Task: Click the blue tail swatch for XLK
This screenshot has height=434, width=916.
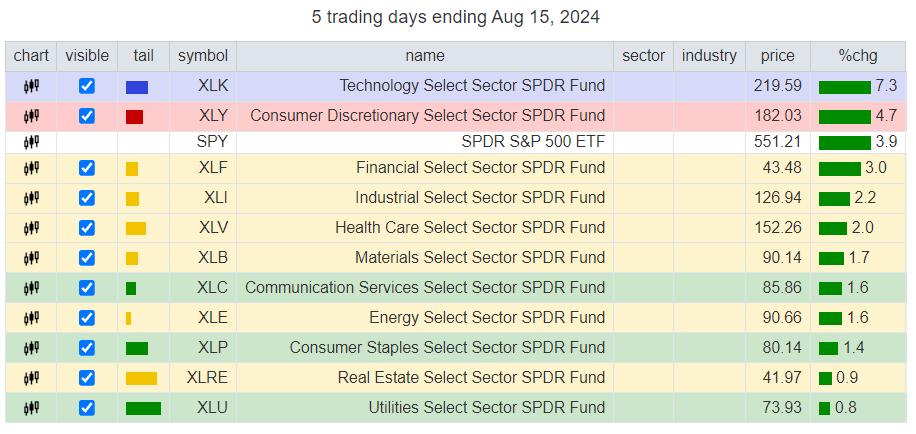Action: click(x=137, y=87)
